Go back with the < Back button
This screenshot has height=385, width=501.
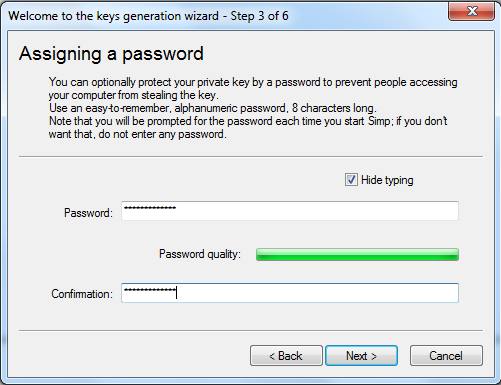pos(286,356)
